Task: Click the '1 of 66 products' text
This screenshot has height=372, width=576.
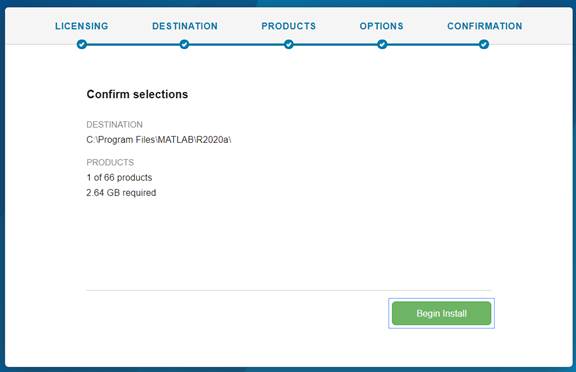Action: click(119, 177)
